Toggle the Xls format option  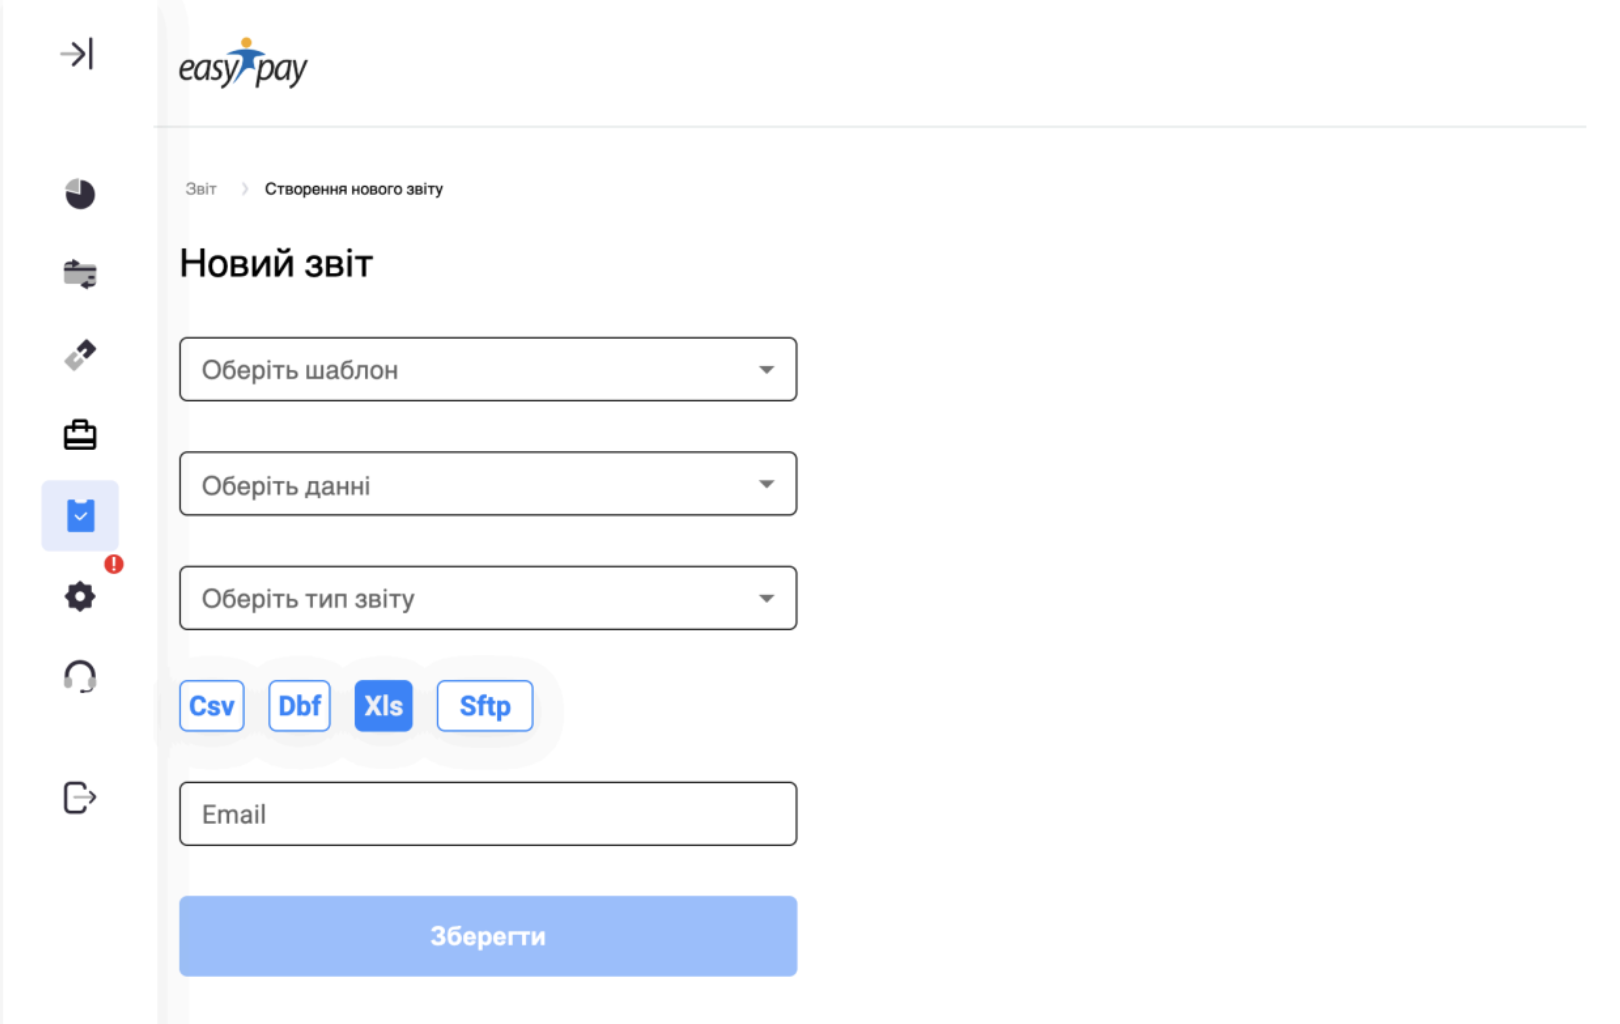click(383, 706)
